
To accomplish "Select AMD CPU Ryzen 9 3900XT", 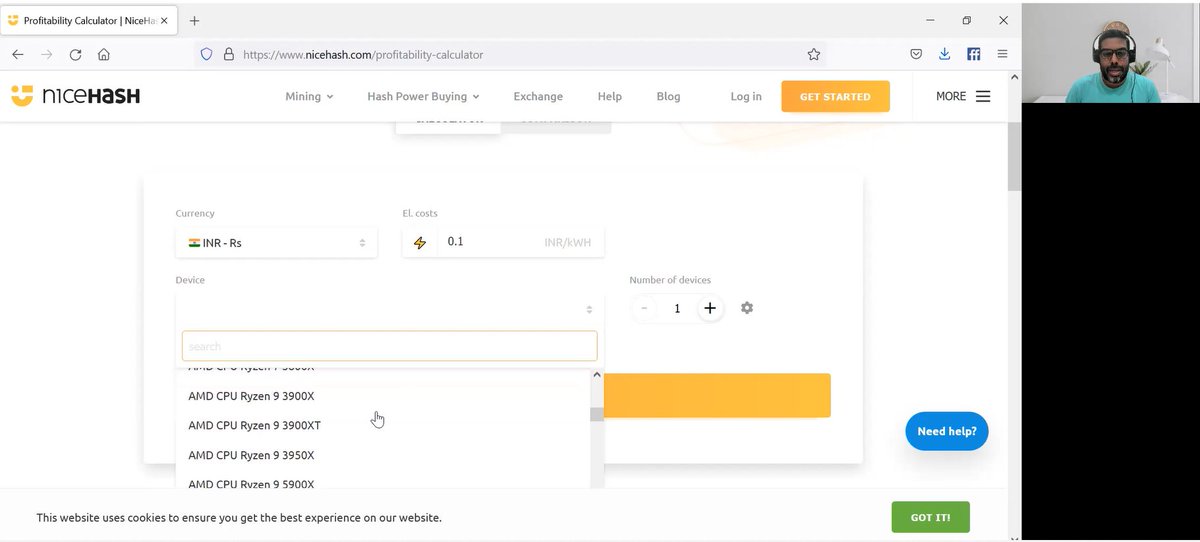I will click(x=385, y=425).
